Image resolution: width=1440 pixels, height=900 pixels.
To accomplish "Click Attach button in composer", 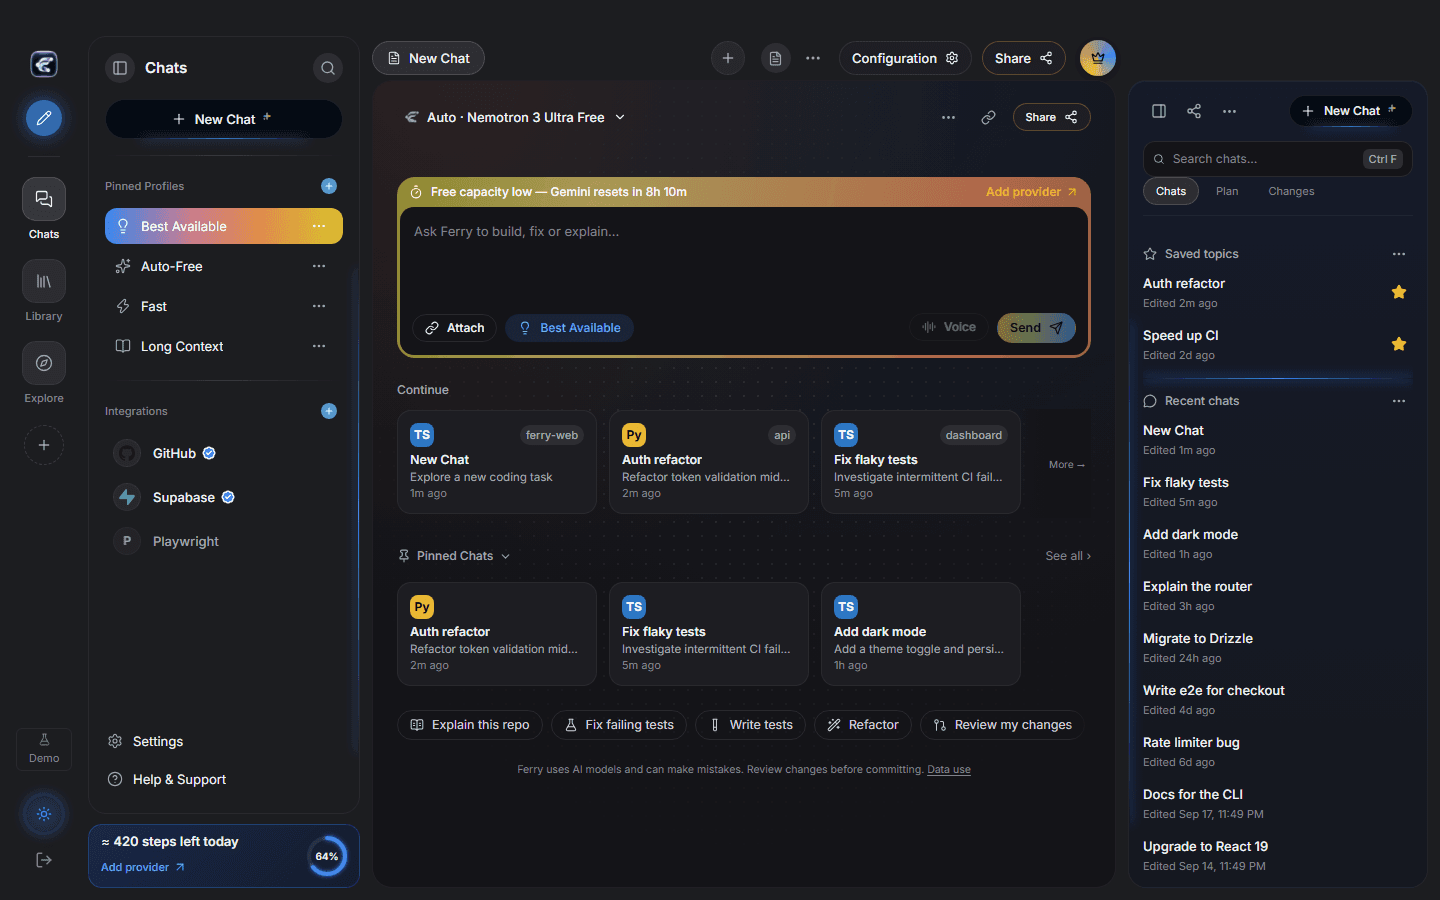I will [x=454, y=328].
